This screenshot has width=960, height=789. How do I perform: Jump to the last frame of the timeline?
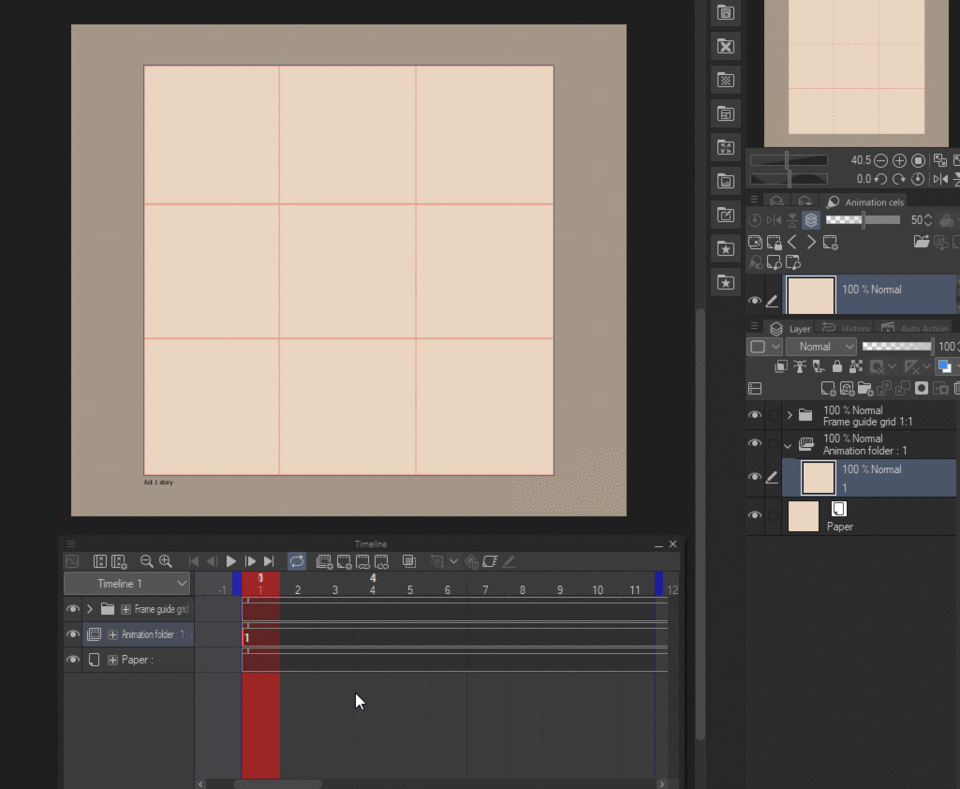click(269, 562)
